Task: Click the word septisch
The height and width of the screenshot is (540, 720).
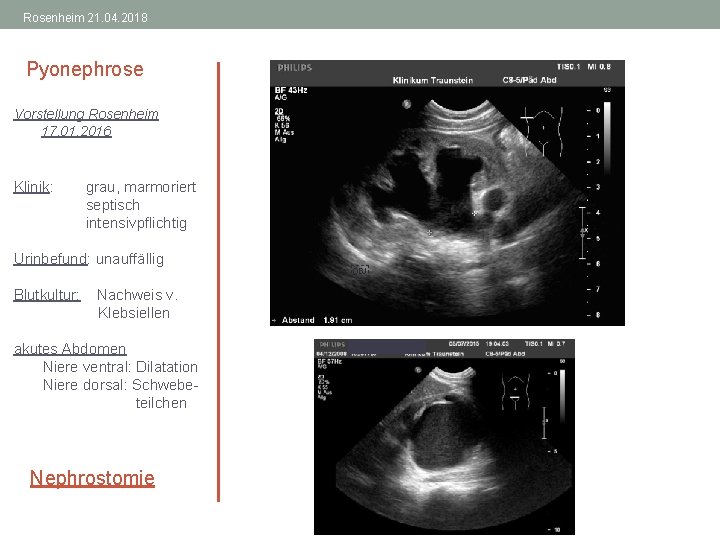Action: point(113,205)
